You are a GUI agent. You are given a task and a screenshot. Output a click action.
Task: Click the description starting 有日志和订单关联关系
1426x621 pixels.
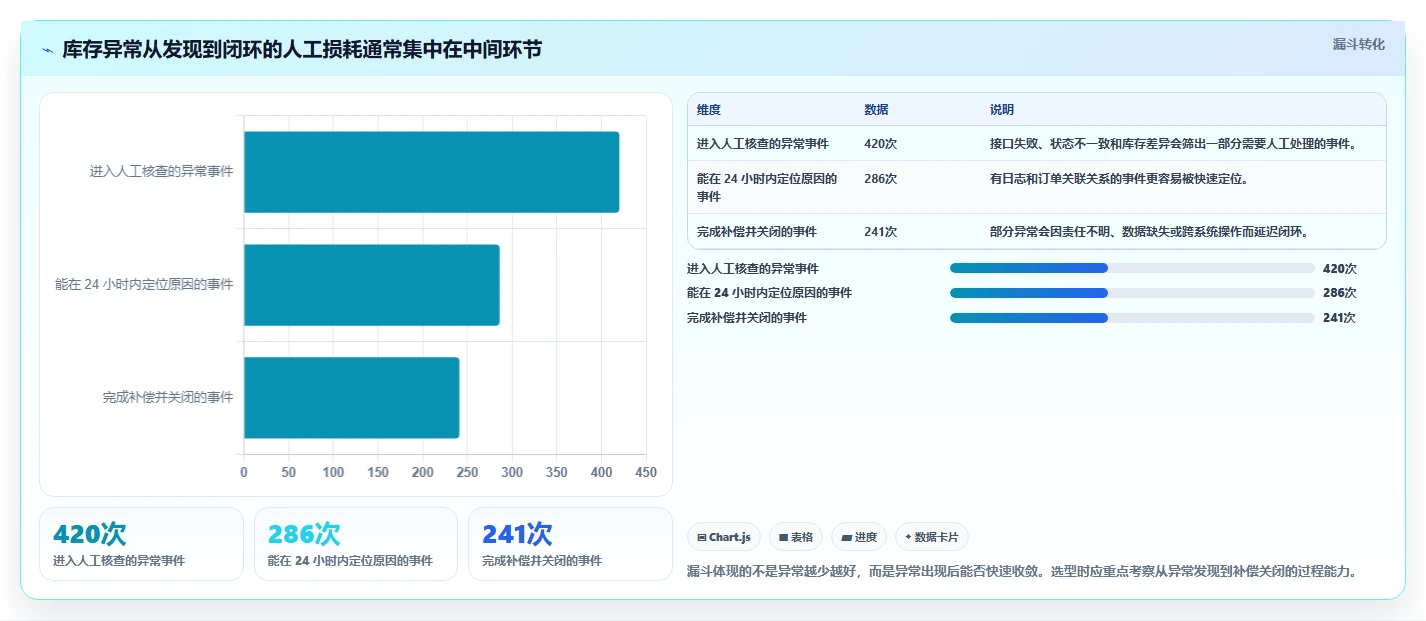point(1119,179)
